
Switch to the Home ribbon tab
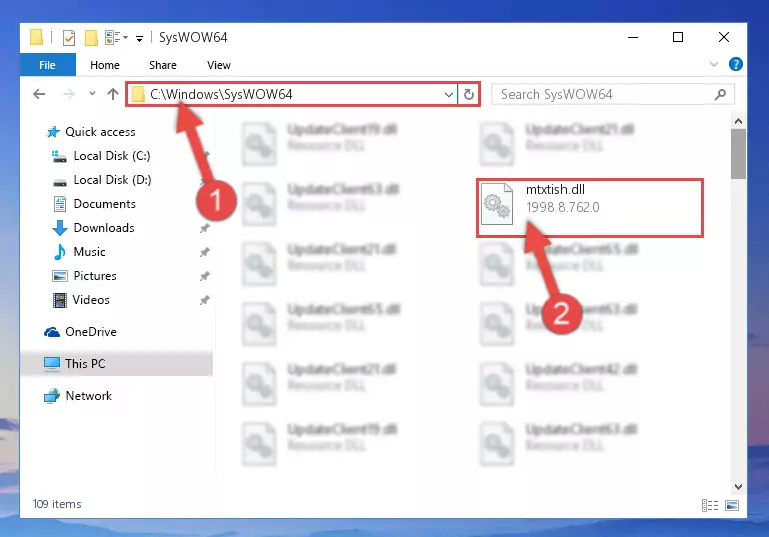coord(104,65)
